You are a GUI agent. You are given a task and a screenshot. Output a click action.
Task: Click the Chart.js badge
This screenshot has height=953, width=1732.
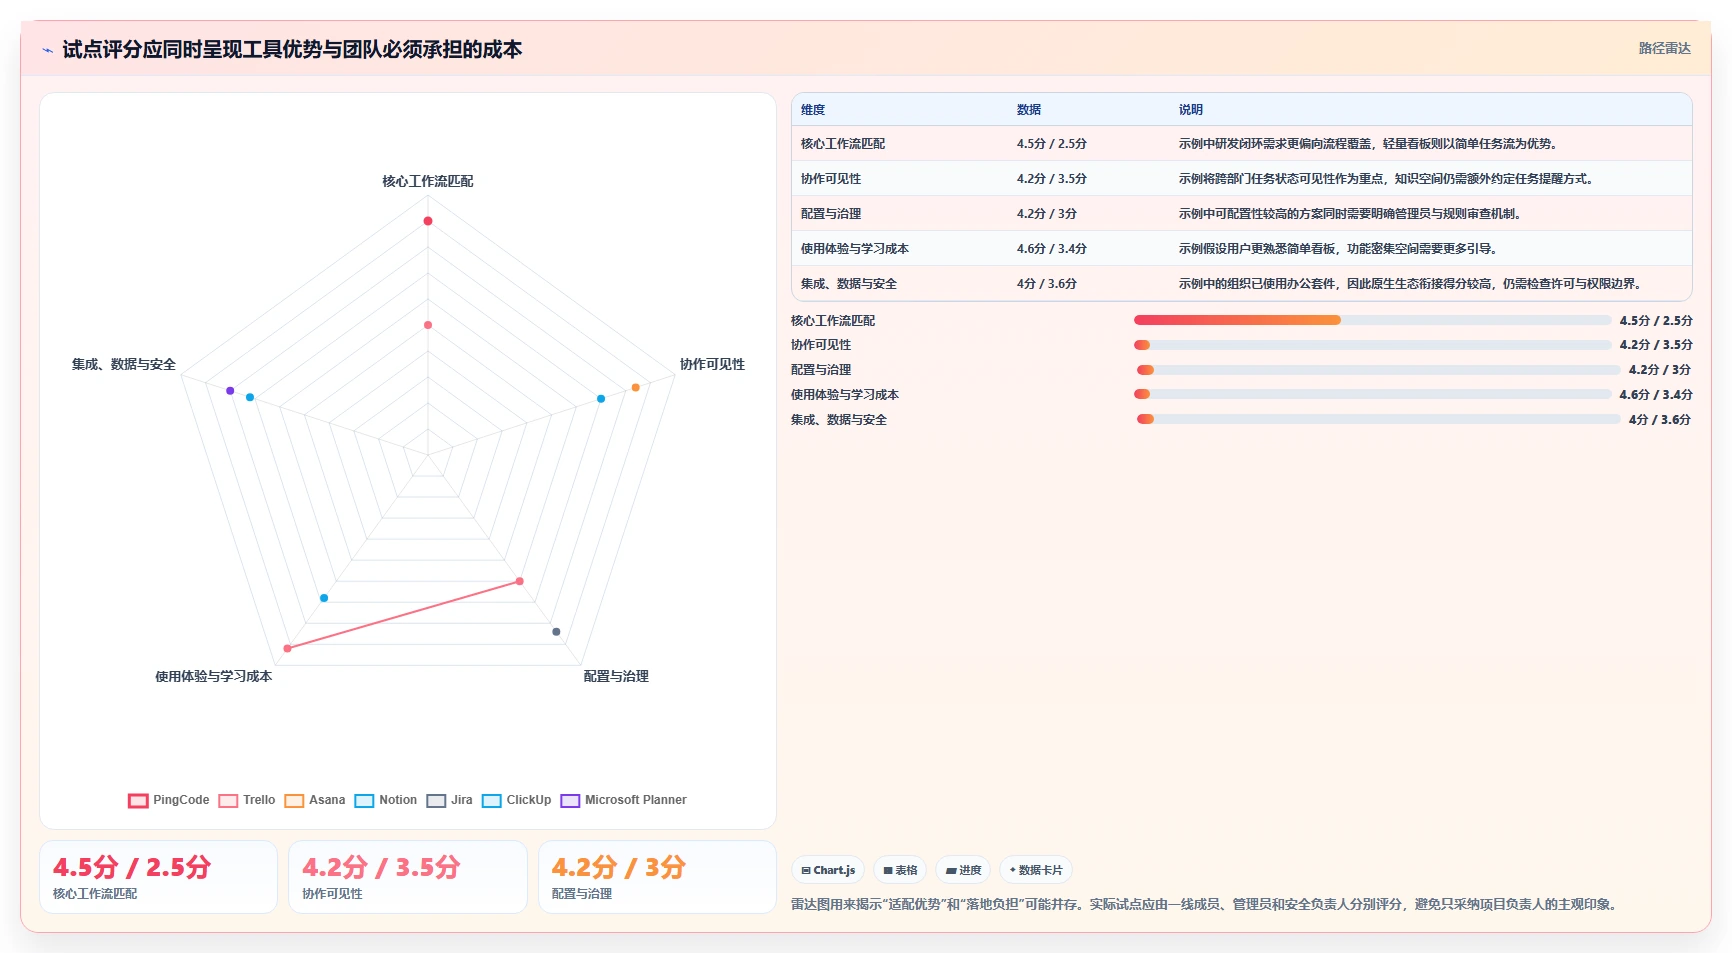tap(828, 870)
